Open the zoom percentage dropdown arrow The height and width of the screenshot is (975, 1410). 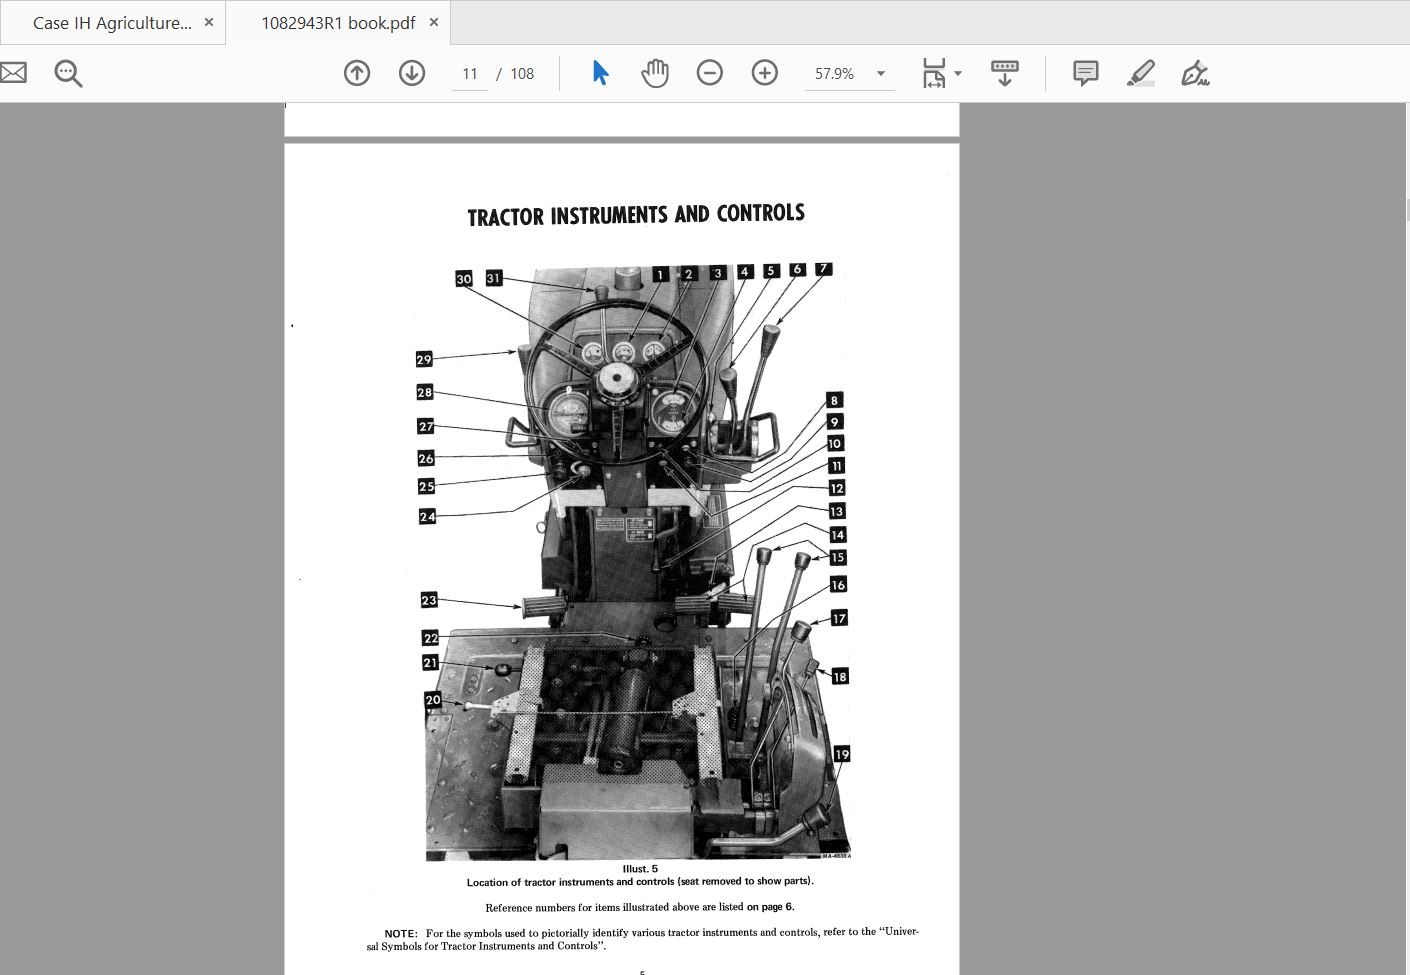click(x=881, y=74)
